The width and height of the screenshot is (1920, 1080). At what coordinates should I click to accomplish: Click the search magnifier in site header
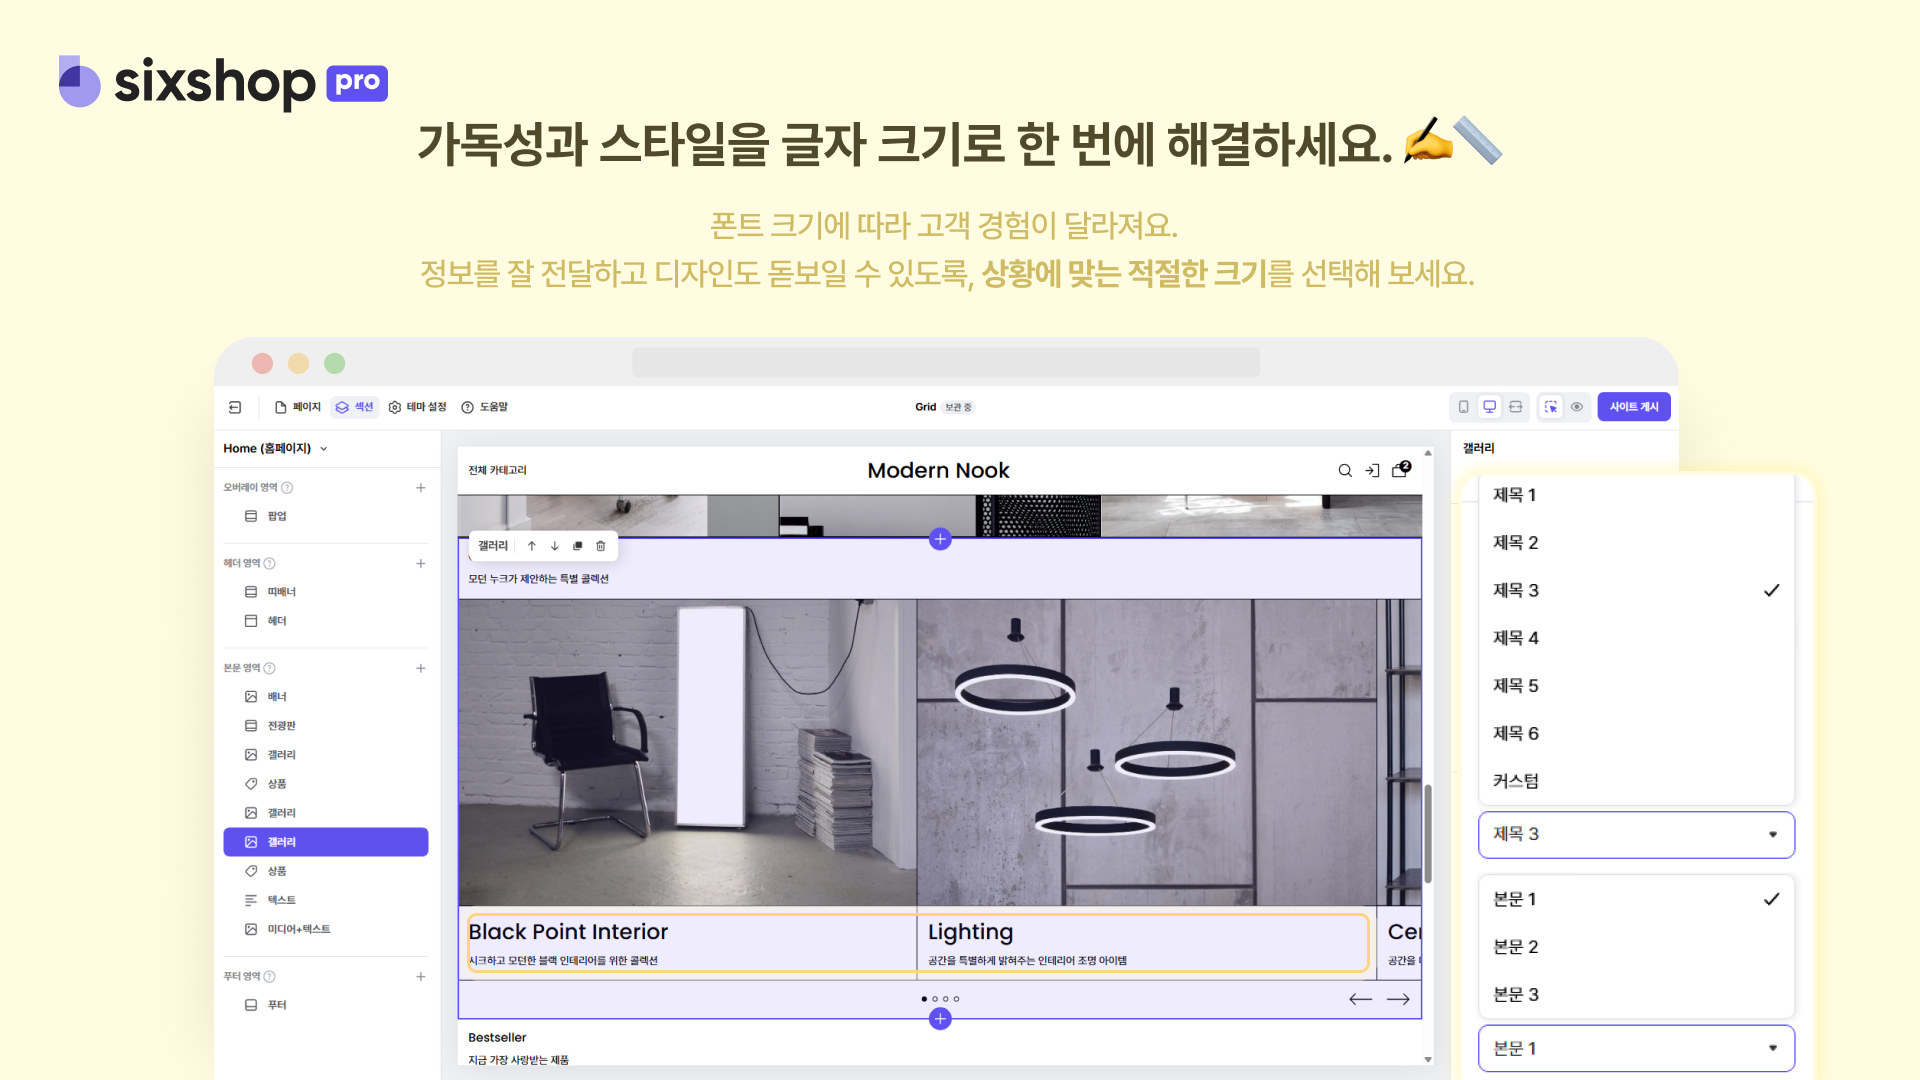click(x=1345, y=471)
